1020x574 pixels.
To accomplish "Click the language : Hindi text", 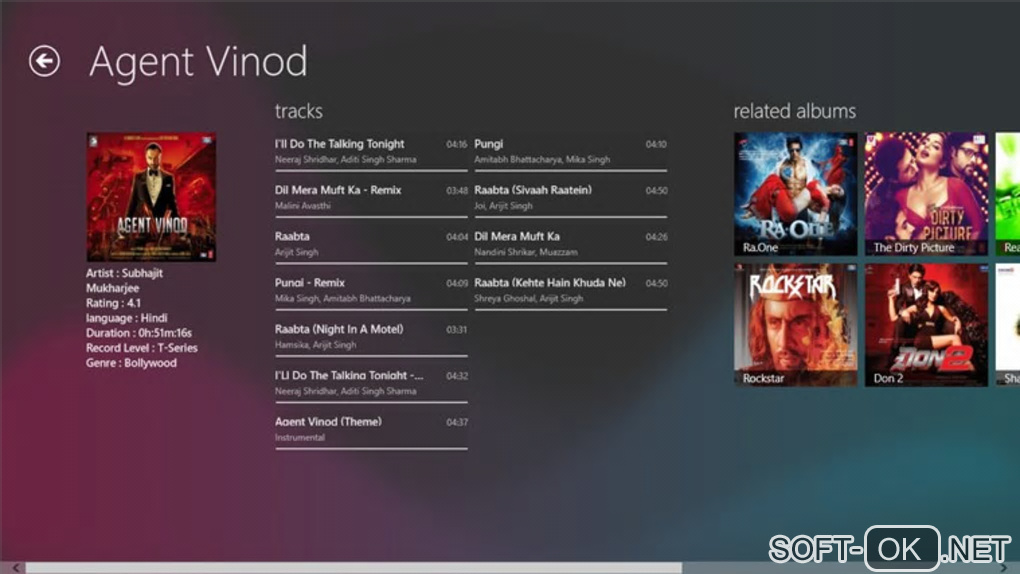I will click(127, 318).
